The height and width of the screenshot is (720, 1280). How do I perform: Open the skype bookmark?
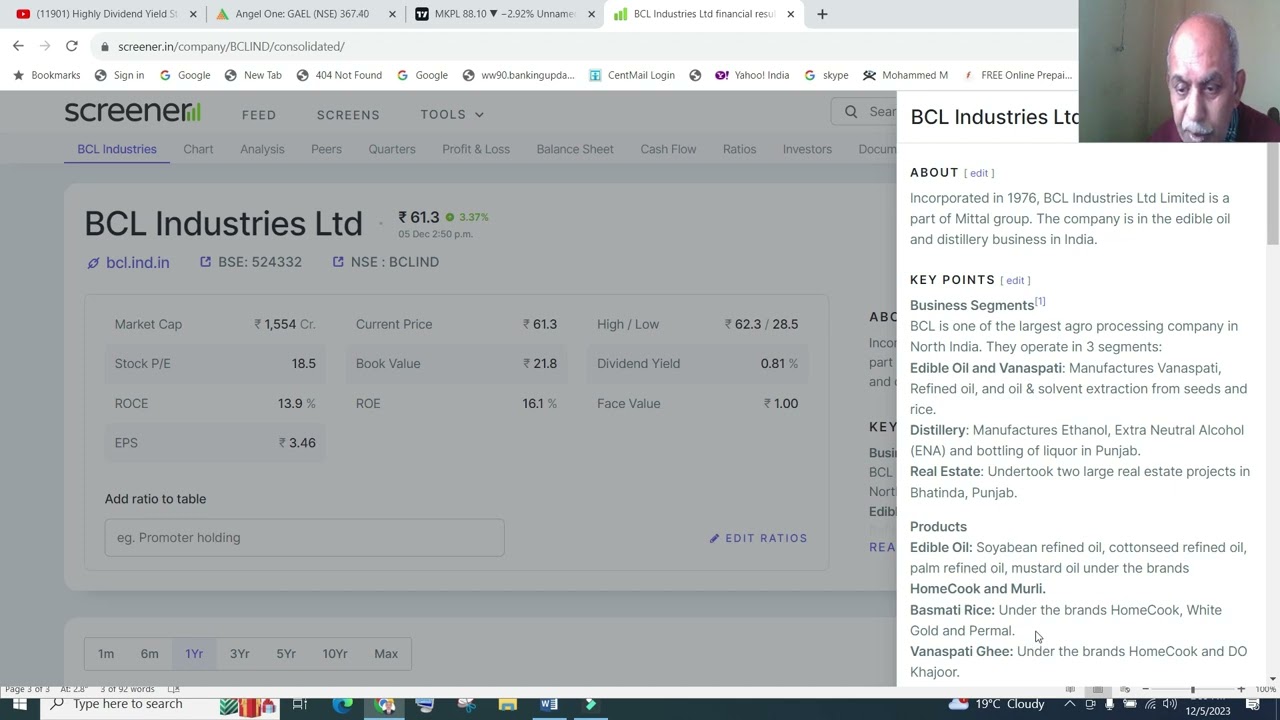(826, 75)
